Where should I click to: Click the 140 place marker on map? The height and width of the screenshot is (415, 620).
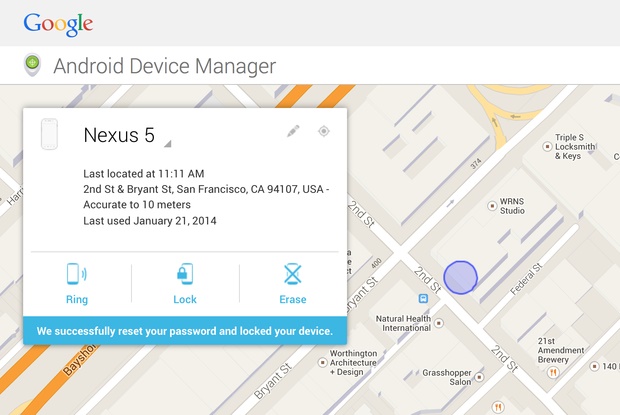tap(594, 366)
